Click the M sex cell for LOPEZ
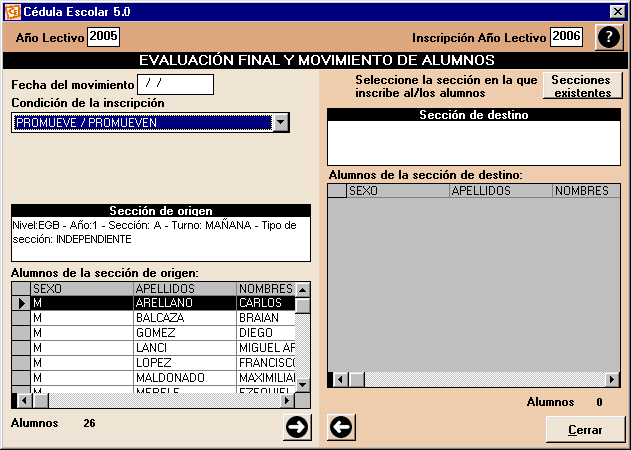This screenshot has height=450, width=631. (x=82, y=363)
